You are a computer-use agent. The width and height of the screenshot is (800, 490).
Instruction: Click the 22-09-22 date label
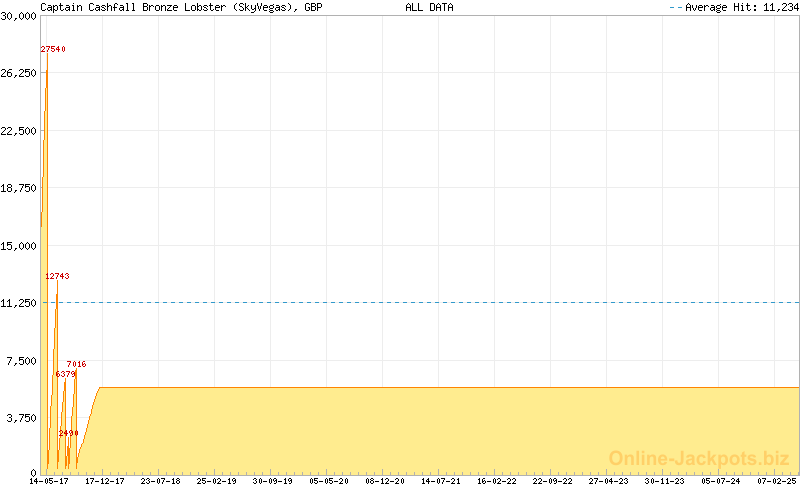coord(553,481)
